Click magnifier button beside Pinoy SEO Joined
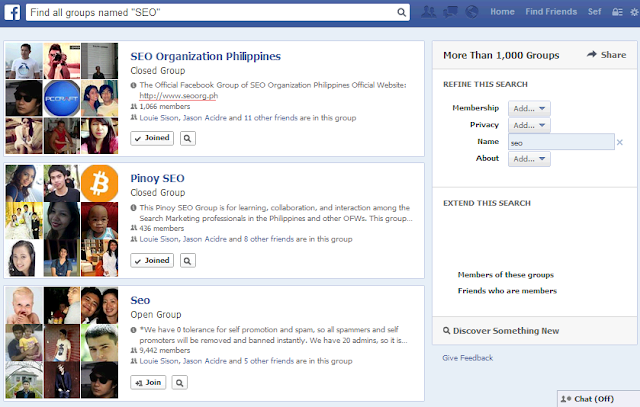 coord(187,260)
